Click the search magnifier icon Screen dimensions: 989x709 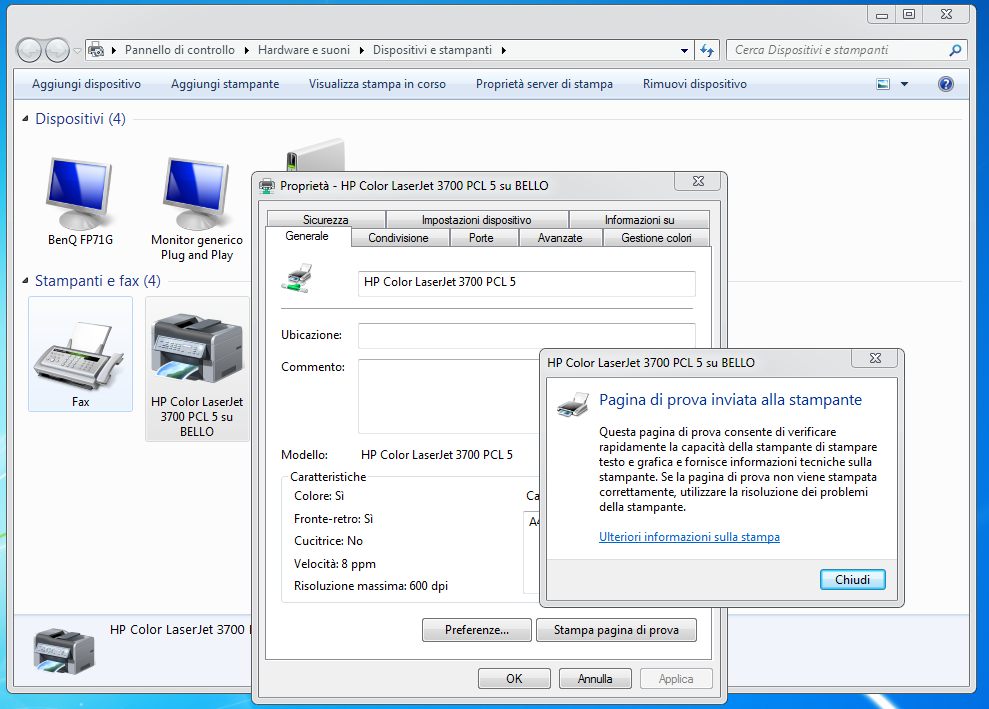point(955,50)
